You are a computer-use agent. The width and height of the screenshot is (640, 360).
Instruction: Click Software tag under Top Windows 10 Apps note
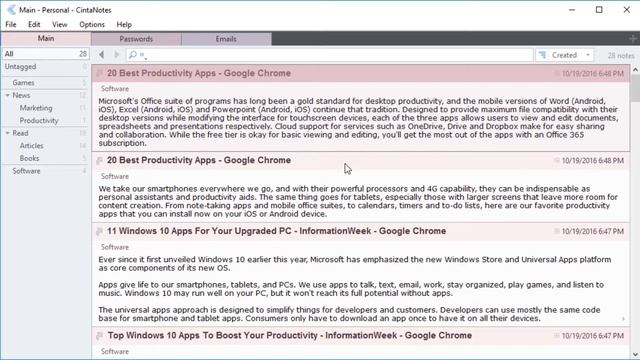pos(115,351)
